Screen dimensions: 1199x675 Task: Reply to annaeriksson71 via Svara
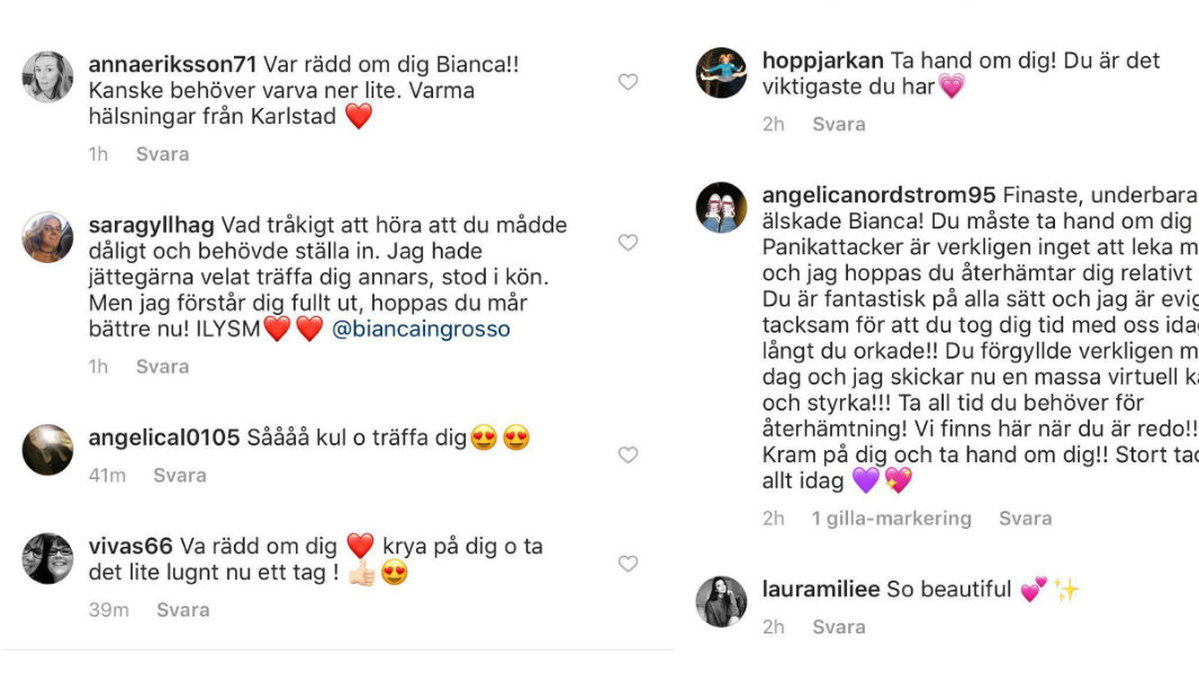162,154
